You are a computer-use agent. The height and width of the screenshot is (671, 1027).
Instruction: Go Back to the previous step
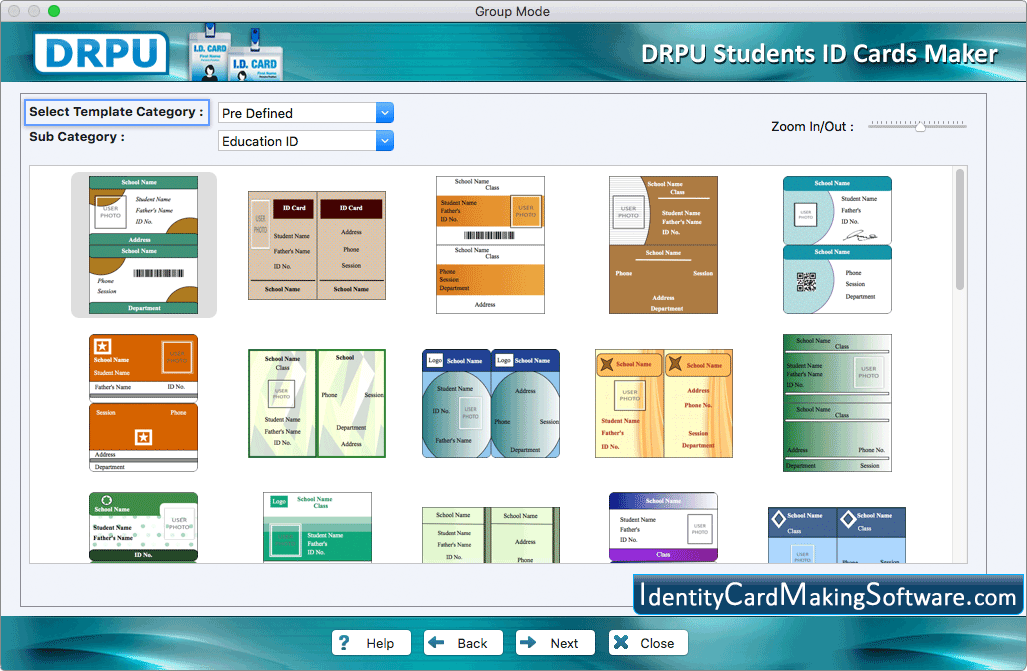pos(463,643)
